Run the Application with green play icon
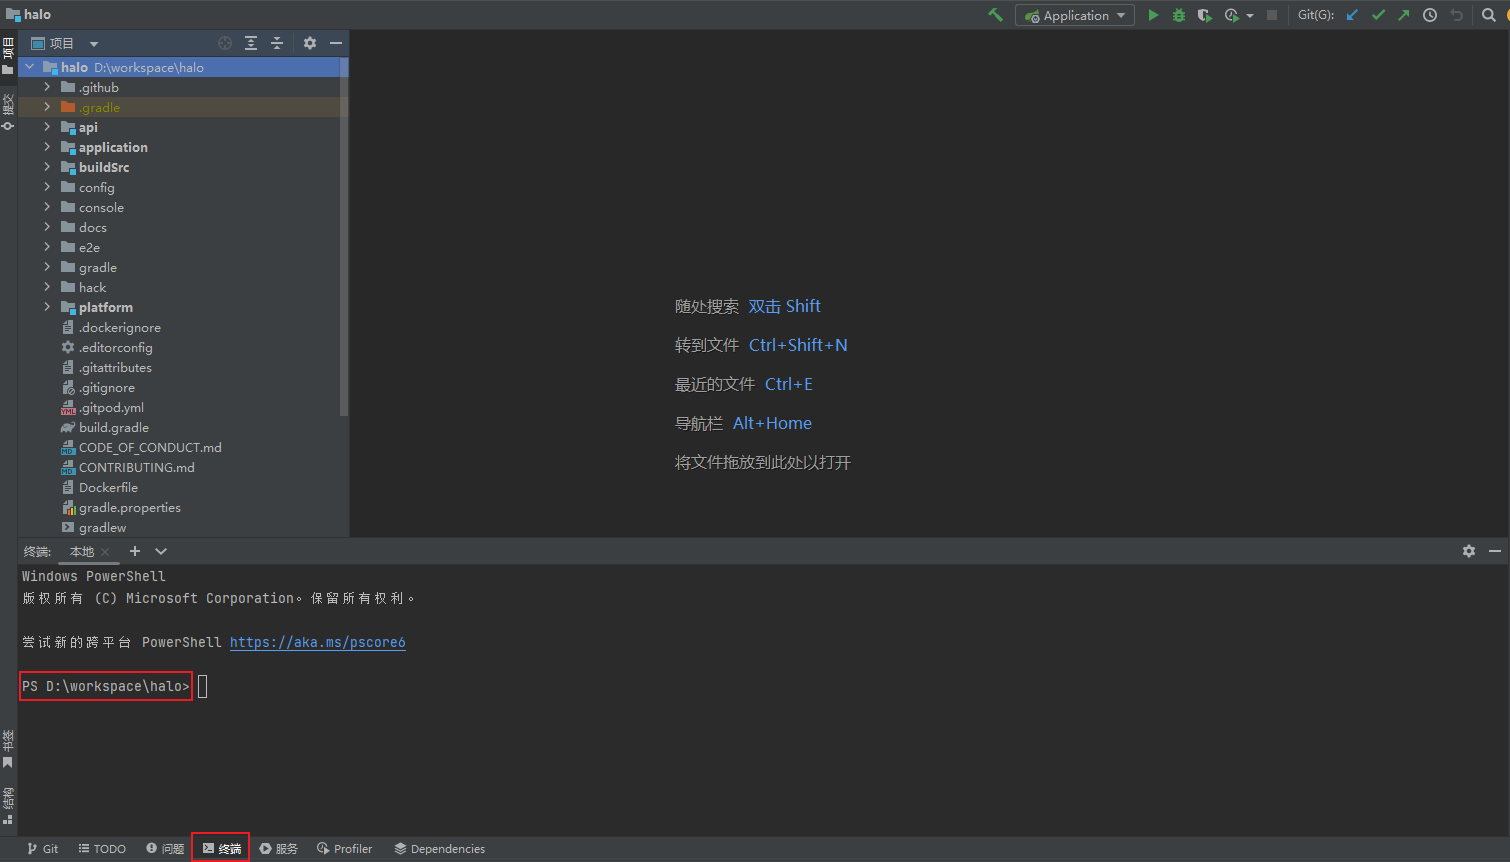This screenshot has height=862, width=1510. click(x=1153, y=15)
